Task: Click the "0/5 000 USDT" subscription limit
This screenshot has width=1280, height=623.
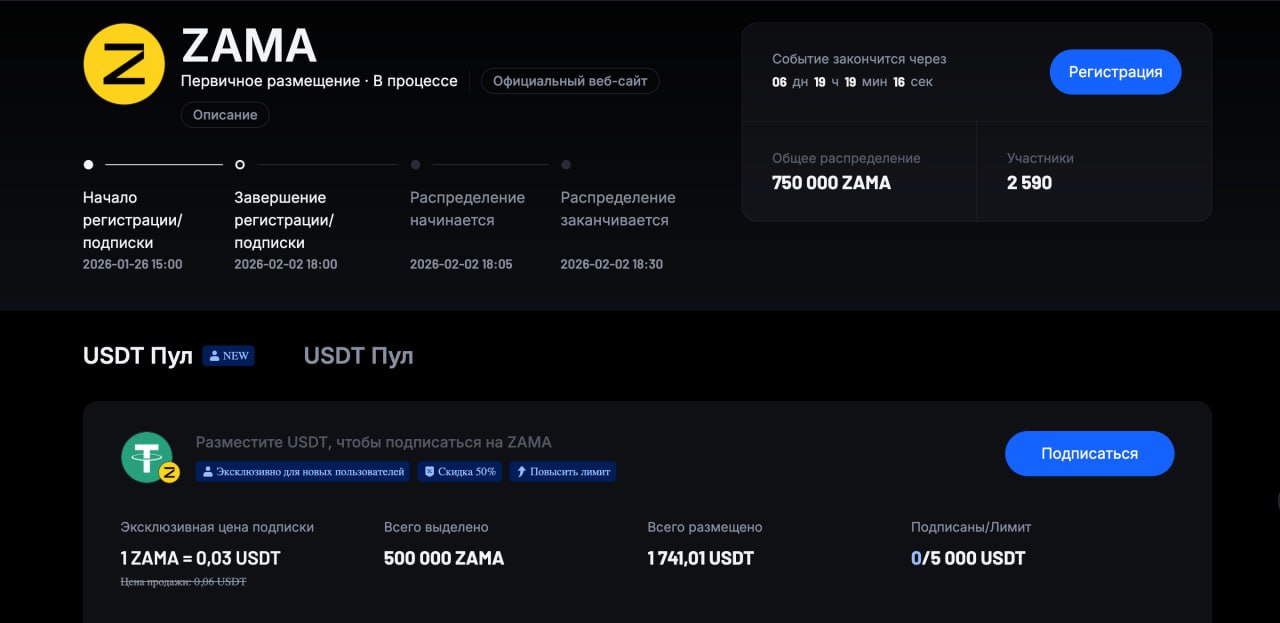Action: click(x=968, y=558)
